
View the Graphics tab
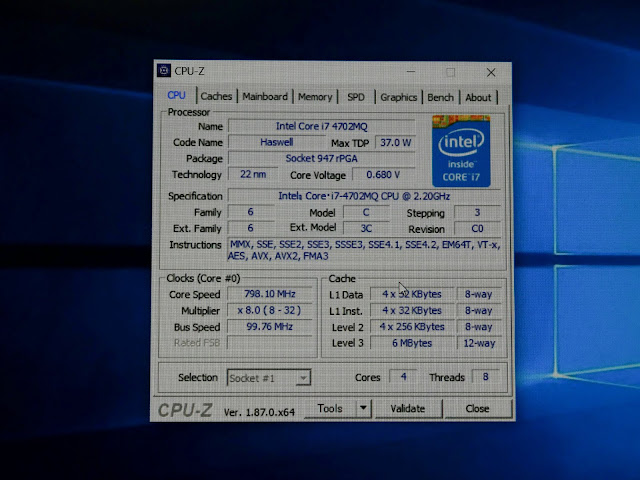point(398,98)
